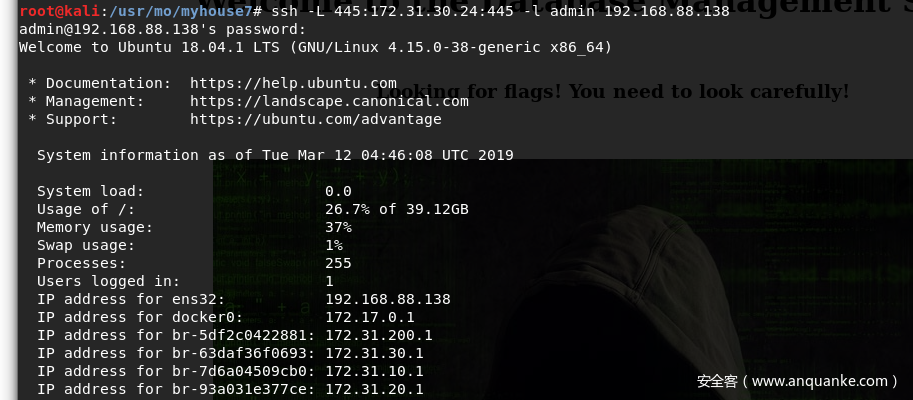Click the landscape.canonical.com management URL
Screen dimensions: 913x400
click(329, 101)
